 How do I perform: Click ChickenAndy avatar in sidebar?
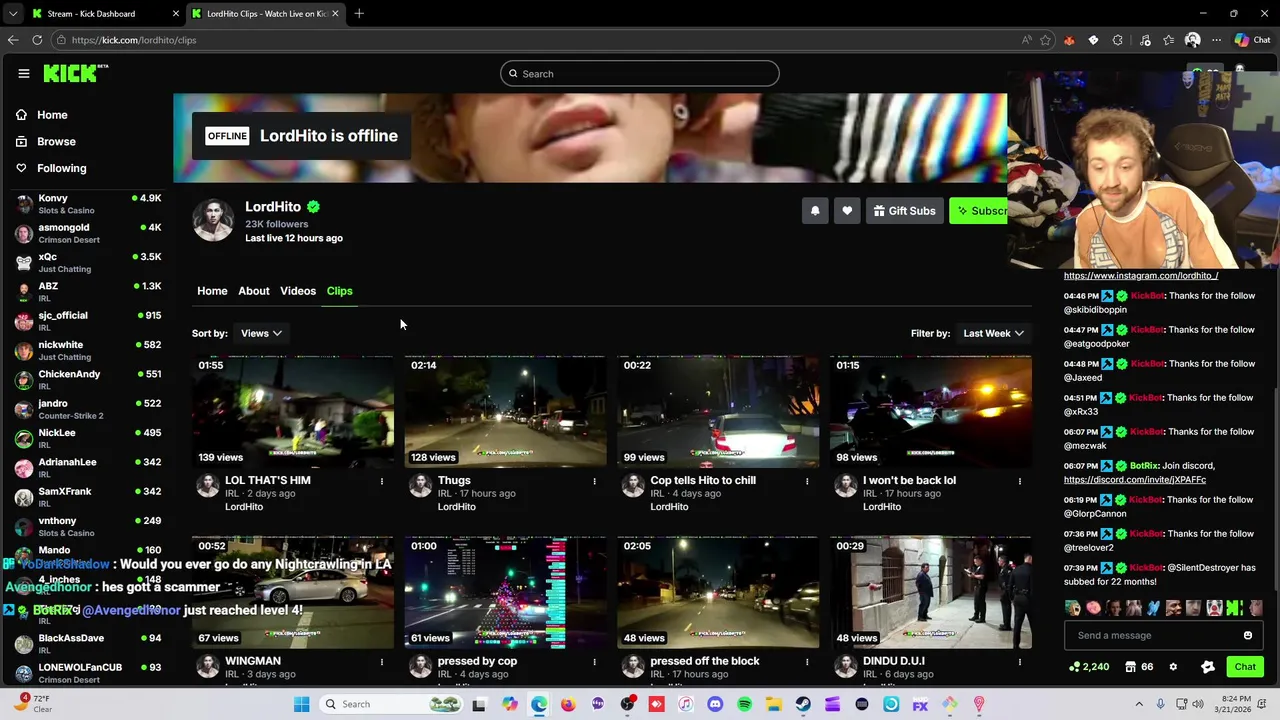point(24,380)
